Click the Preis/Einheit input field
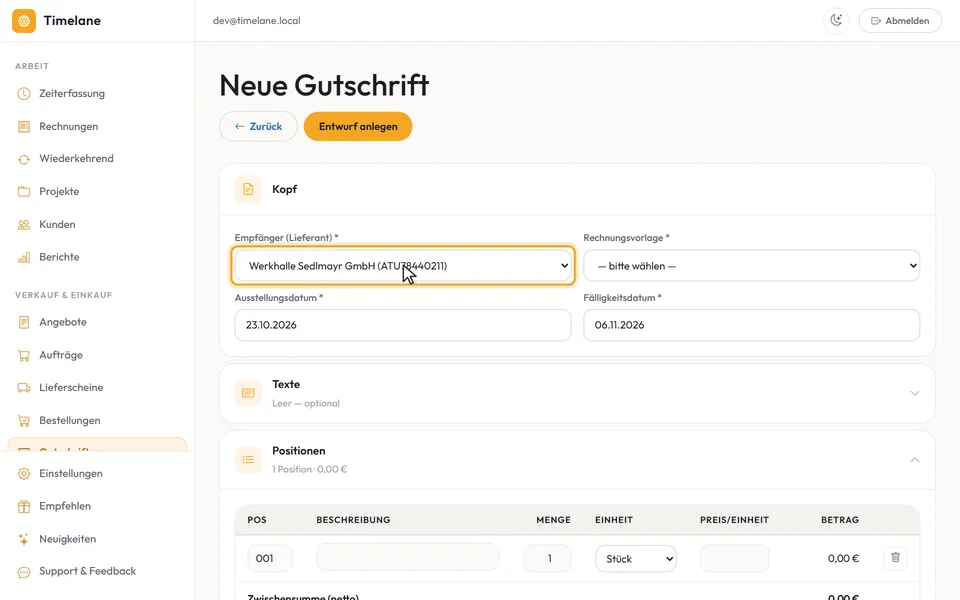960x600 pixels. pos(735,558)
